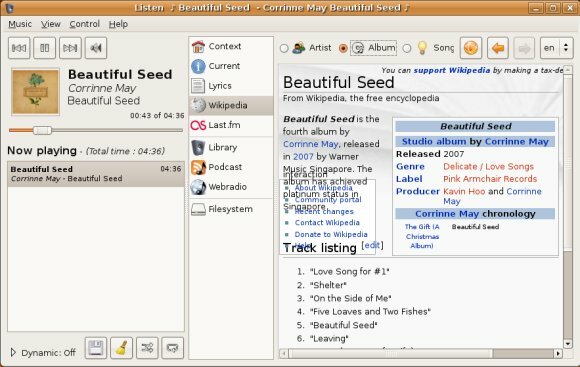Click the "Shelter" track entry
This screenshot has height=367, width=580.
pyautogui.click(x=328, y=285)
